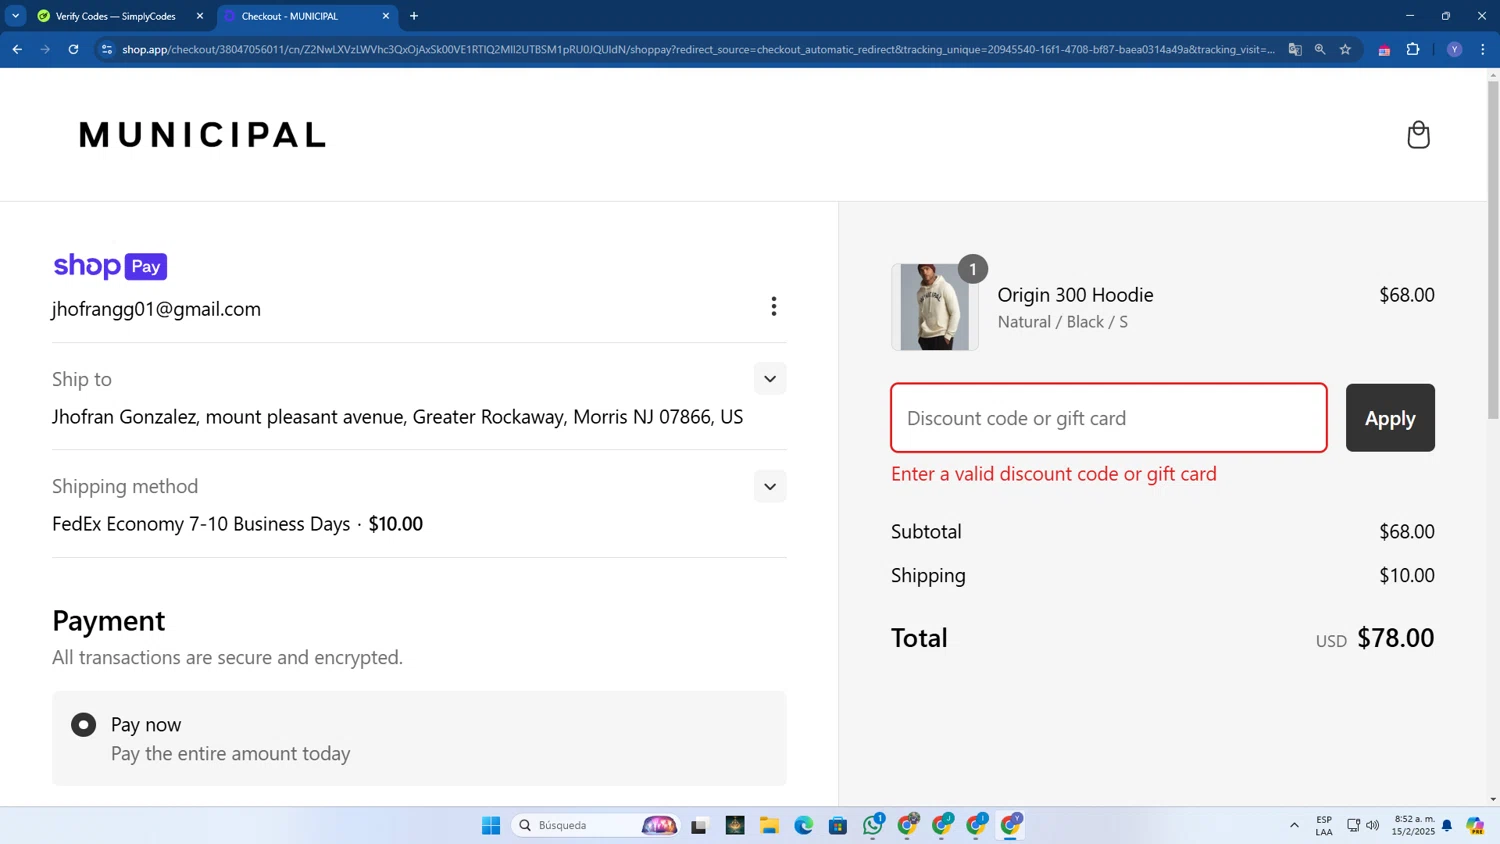Click the Shop Pay logo
The width and height of the screenshot is (1500, 844).
110,266
